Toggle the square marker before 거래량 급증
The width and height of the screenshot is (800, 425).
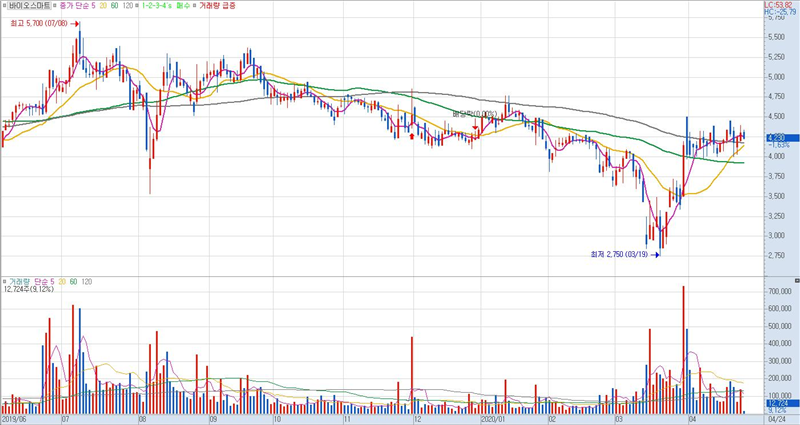198,6
